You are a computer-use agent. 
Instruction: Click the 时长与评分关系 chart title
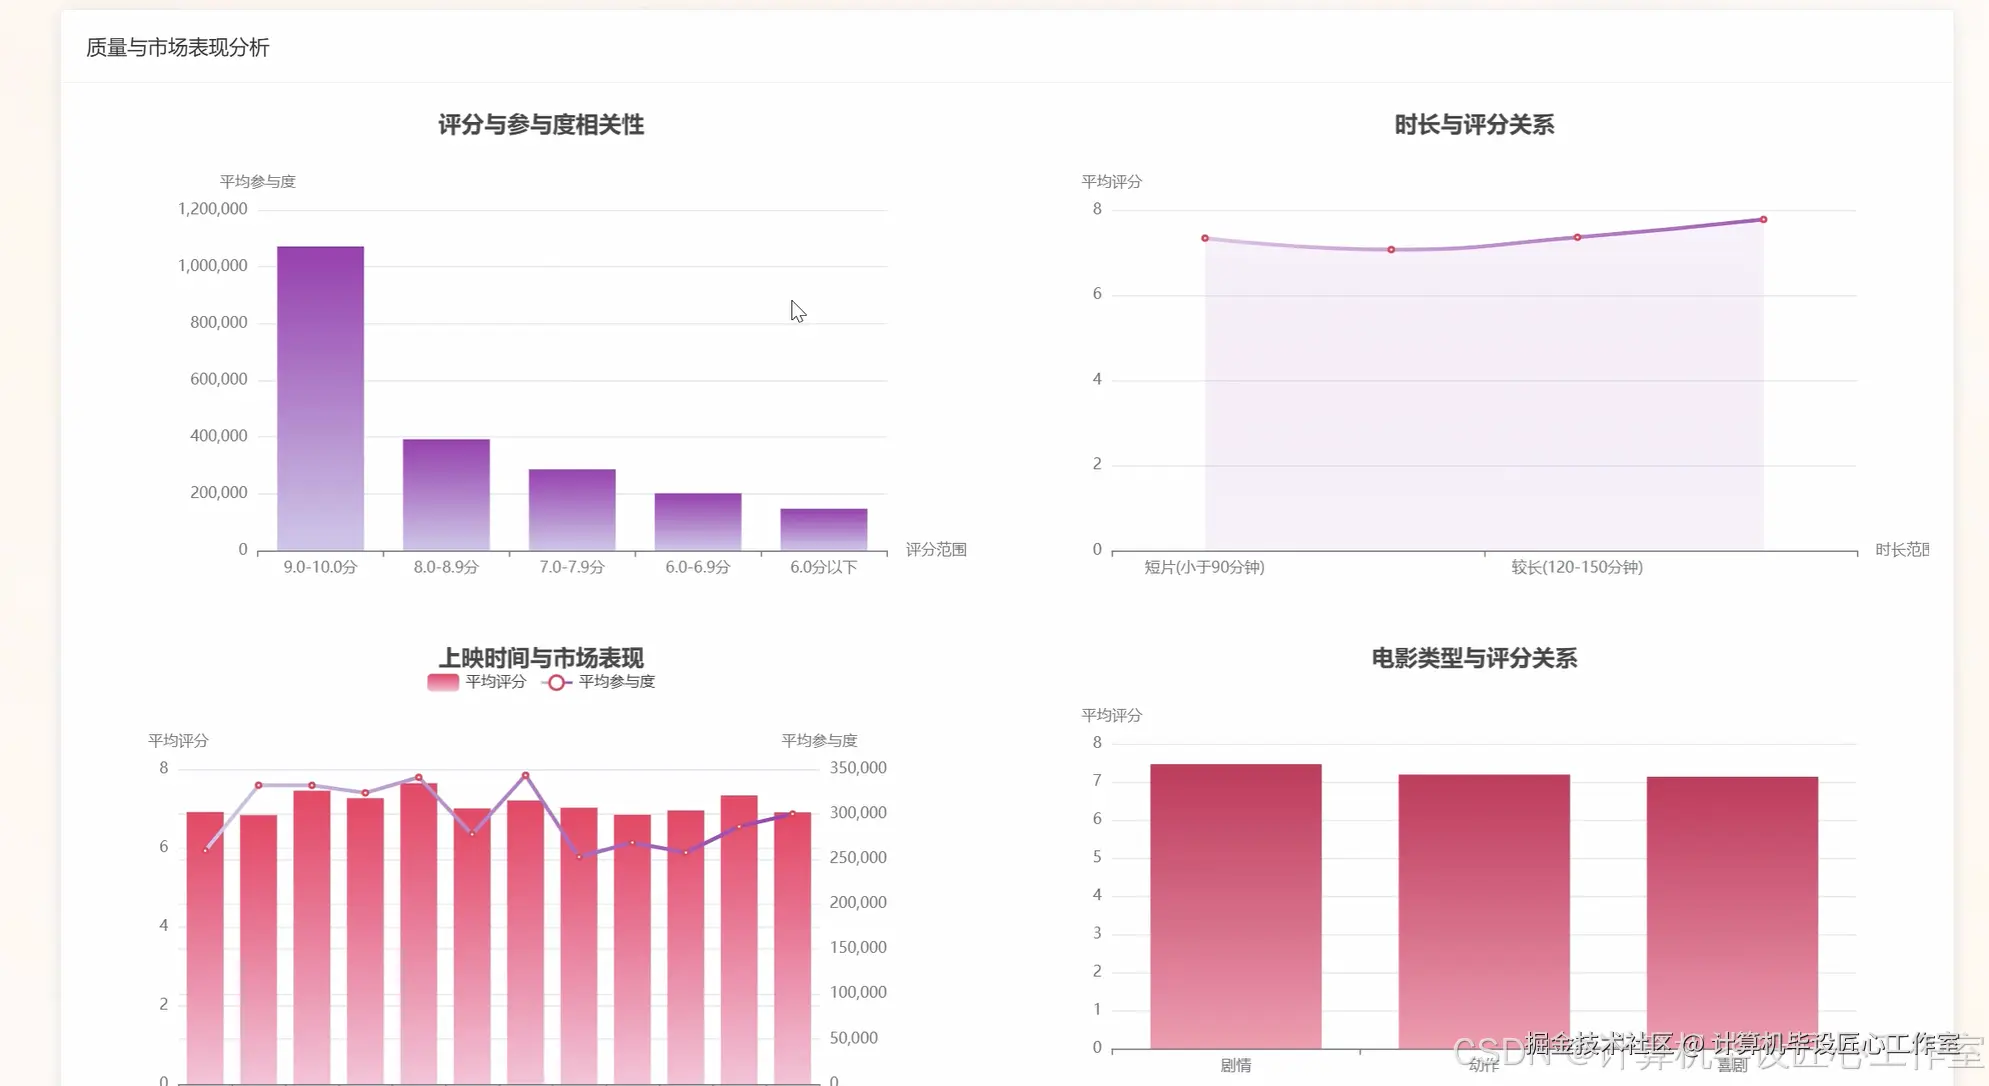pyautogui.click(x=1474, y=125)
